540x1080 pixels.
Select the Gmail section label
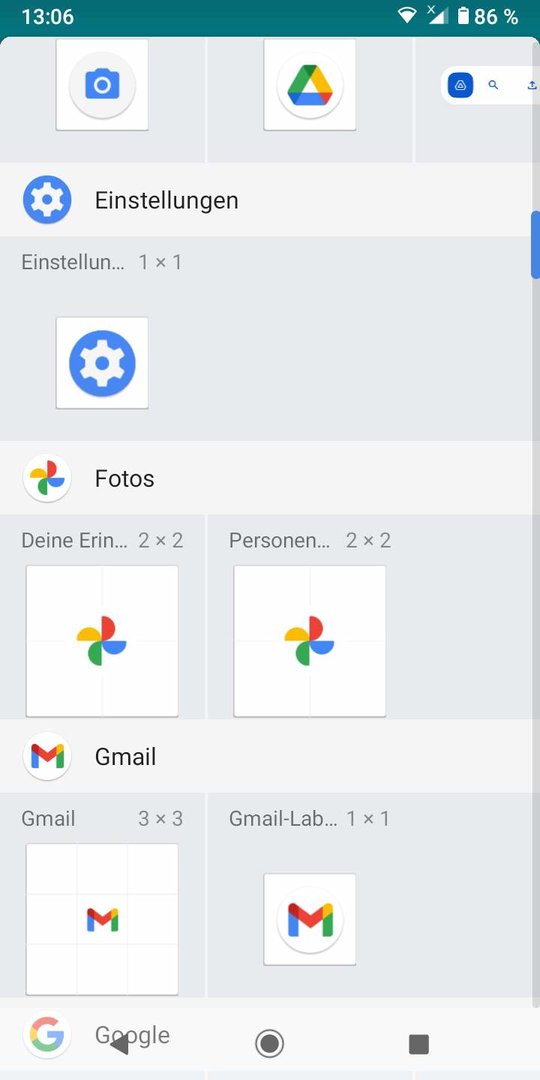125,757
